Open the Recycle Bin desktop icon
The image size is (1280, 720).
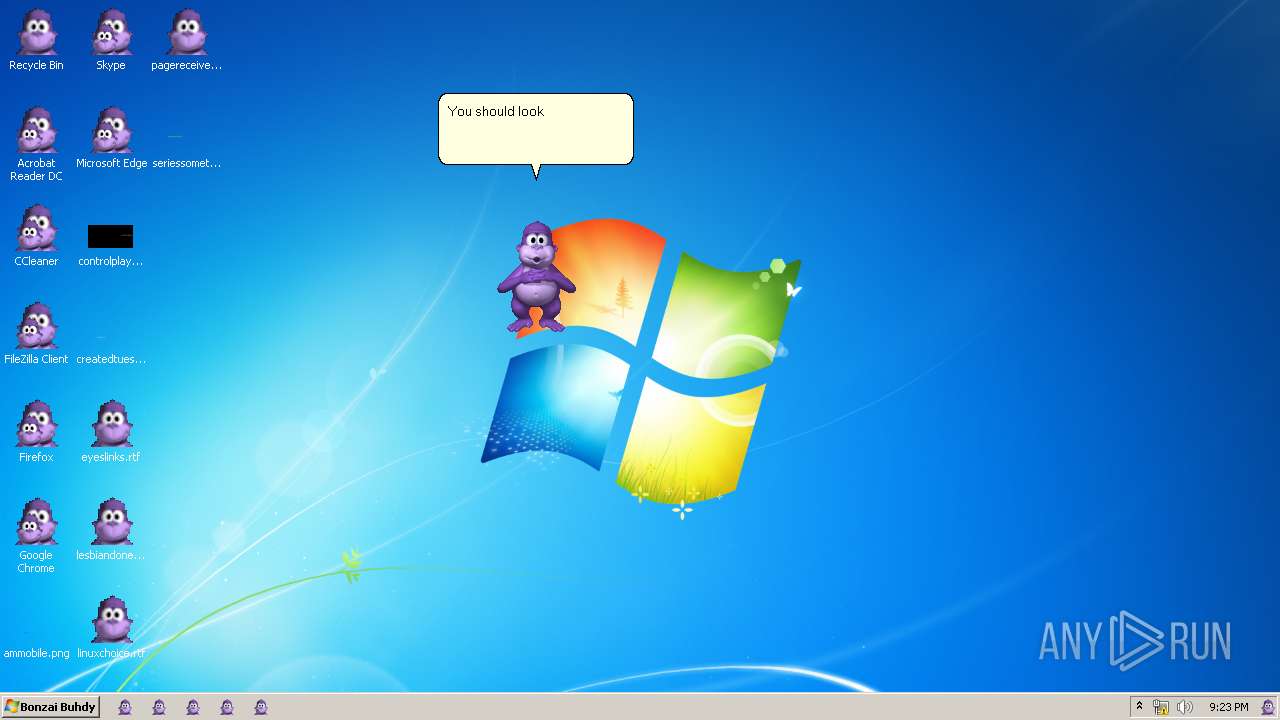pyautogui.click(x=36, y=40)
